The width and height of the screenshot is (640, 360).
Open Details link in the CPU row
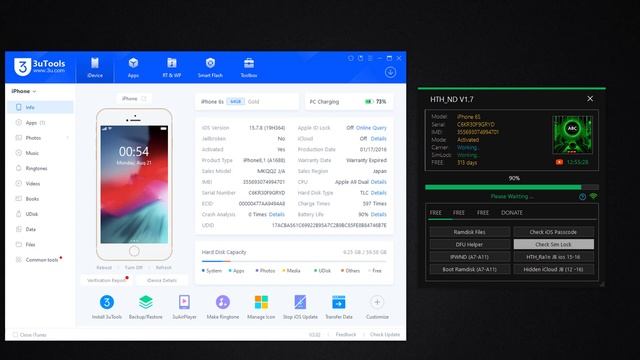click(x=378, y=182)
